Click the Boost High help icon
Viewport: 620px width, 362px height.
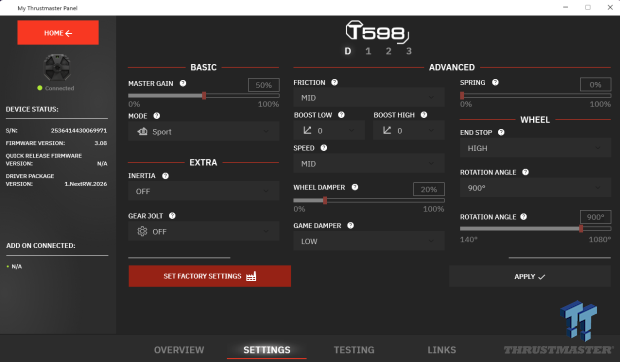(424, 115)
